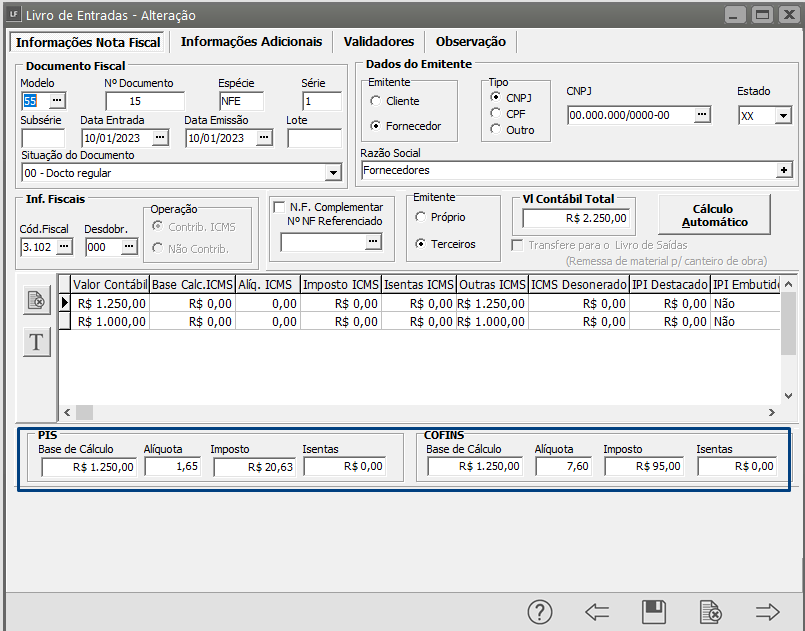Enable the N.F. Complementar checkbox

(x=279, y=207)
